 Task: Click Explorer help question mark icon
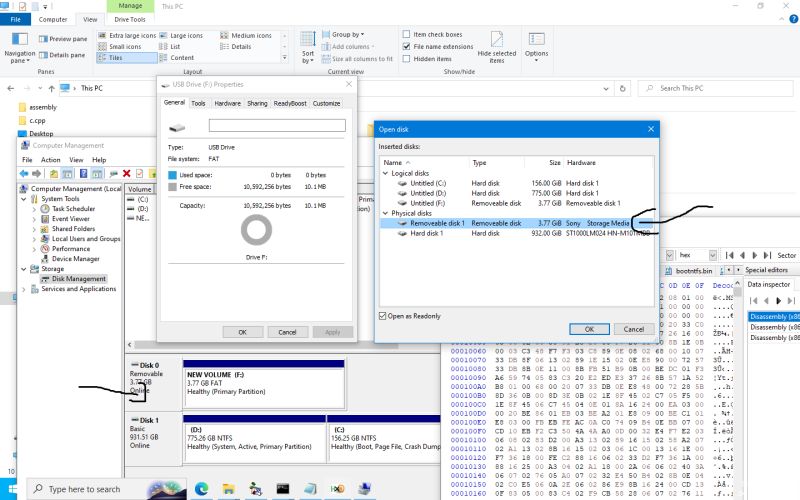[x=794, y=19]
